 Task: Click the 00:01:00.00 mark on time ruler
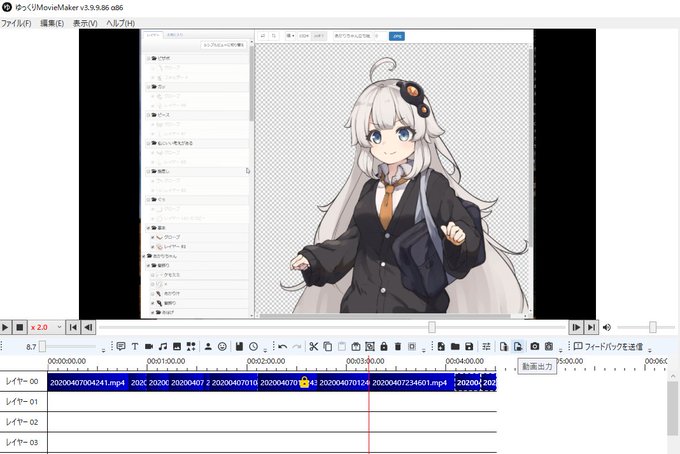166,361
